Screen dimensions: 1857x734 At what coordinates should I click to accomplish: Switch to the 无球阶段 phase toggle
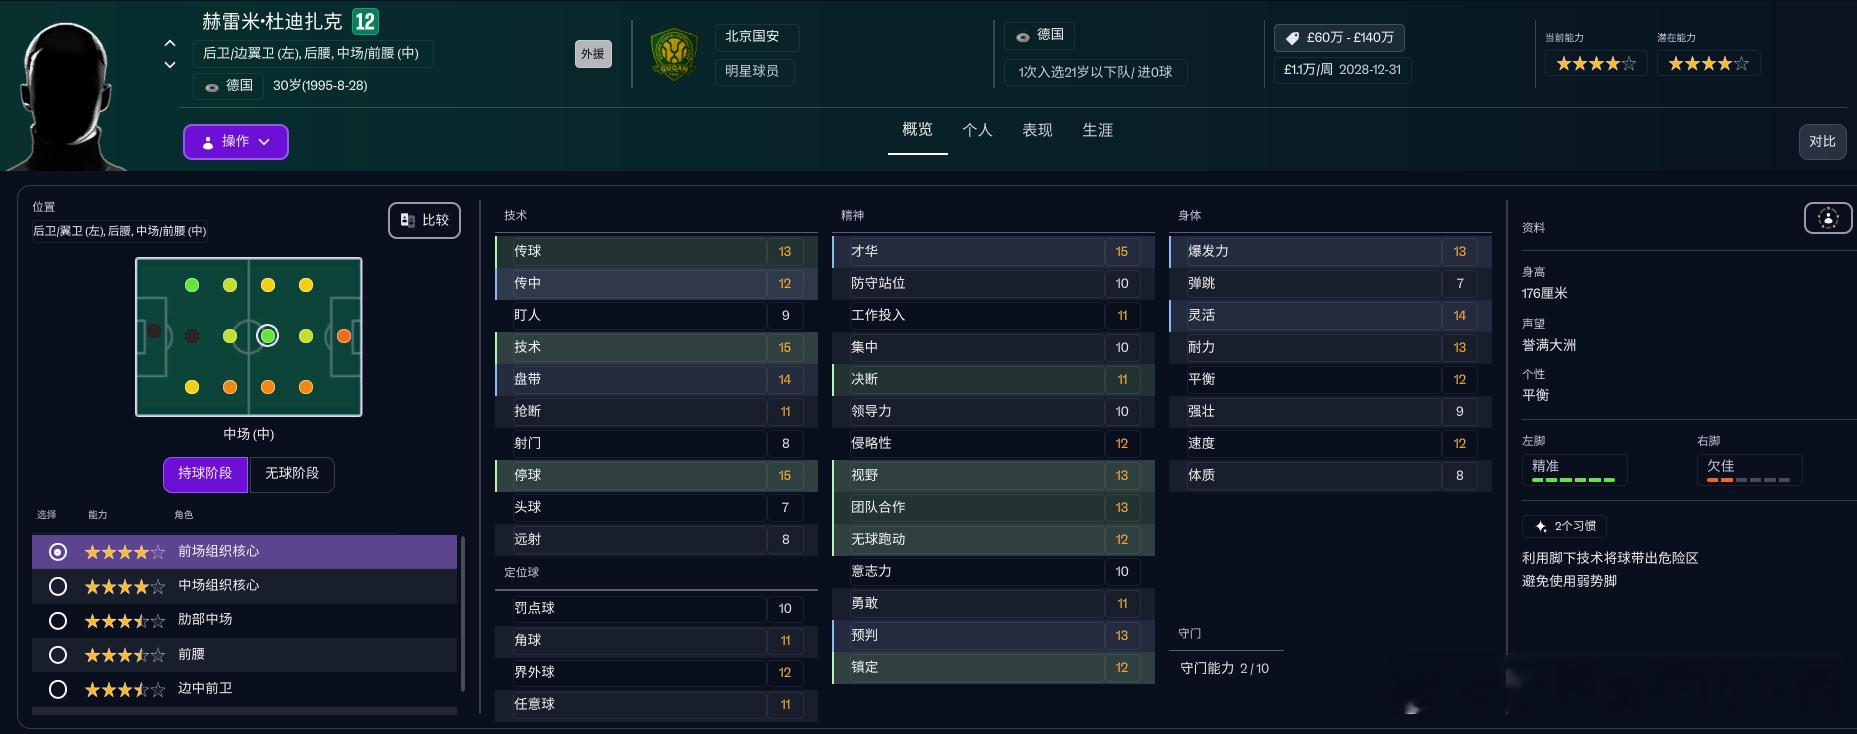click(292, 474)
